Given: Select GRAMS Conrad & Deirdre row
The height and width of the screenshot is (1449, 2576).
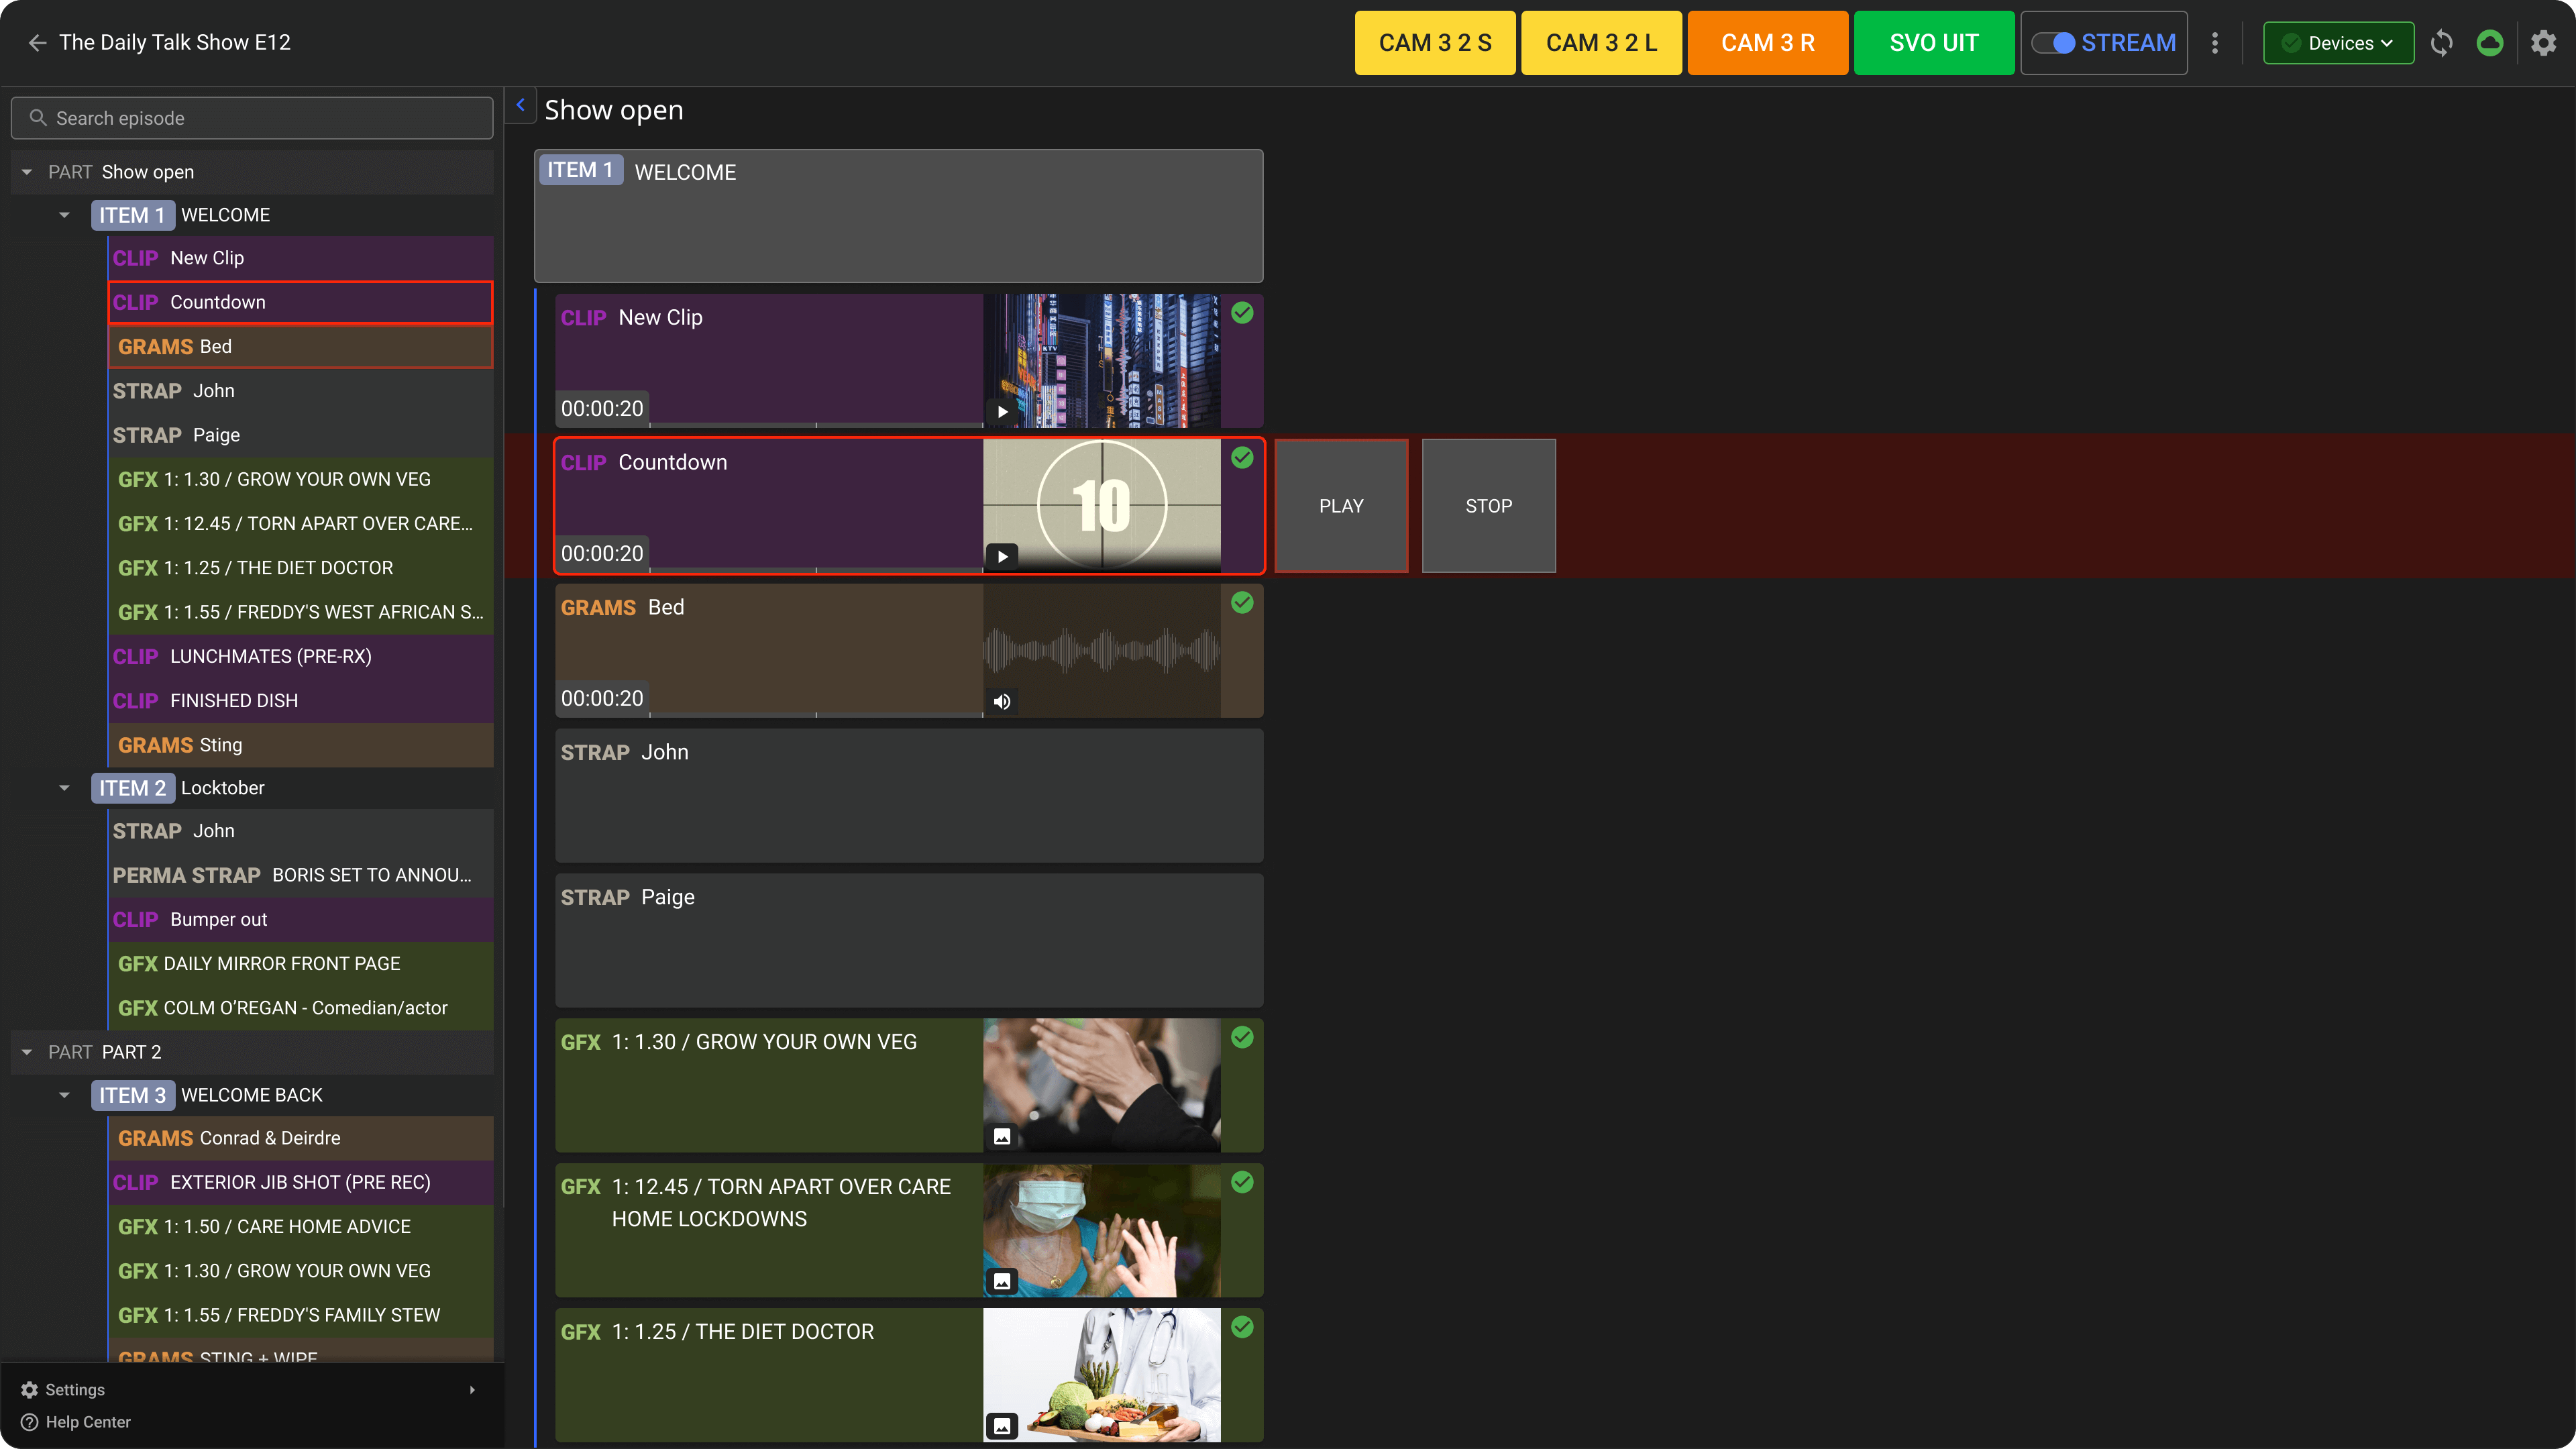Looking at the screenshot, I should tap(300, 1138).
